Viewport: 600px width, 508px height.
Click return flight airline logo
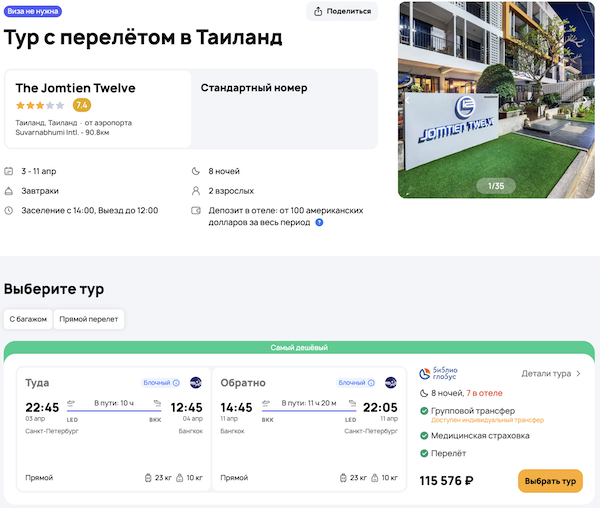pos(390,382)
